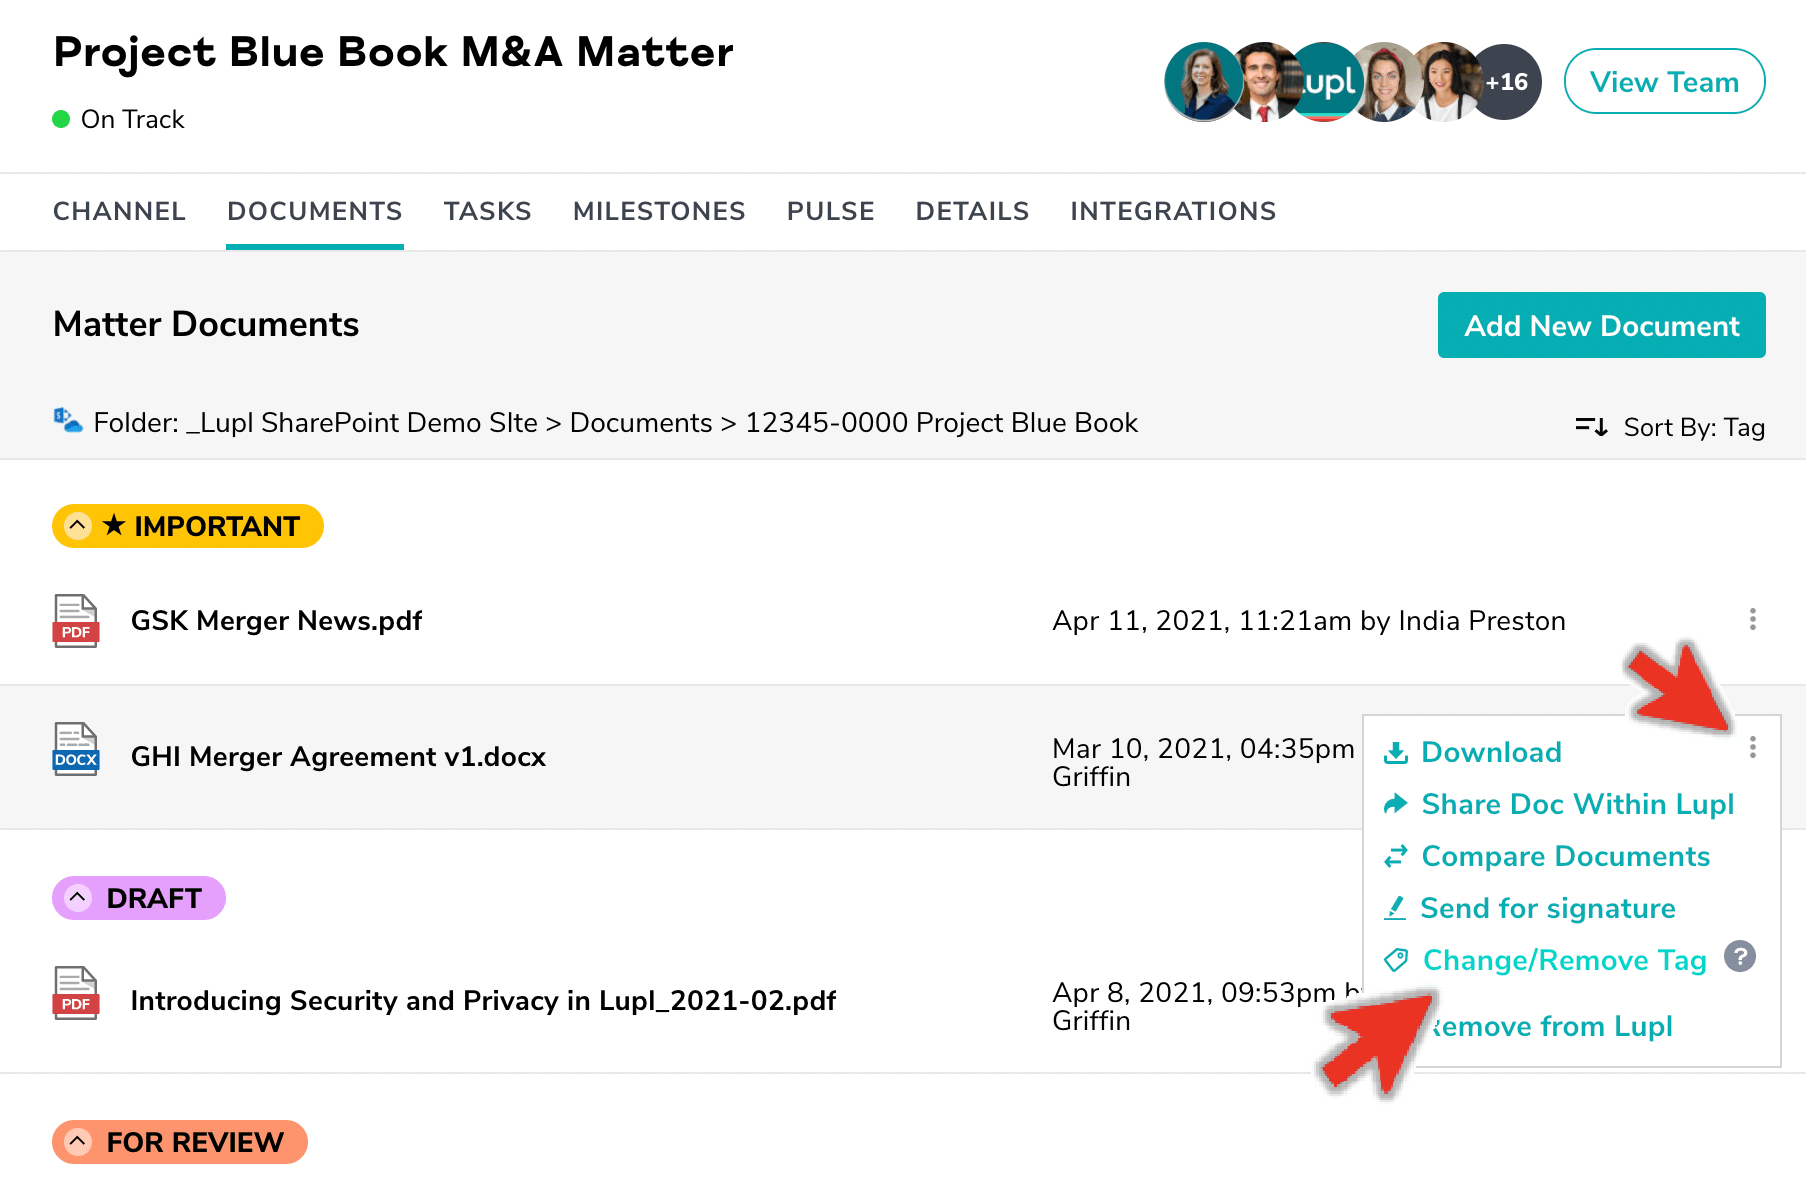Click the DOCX icon for GHI Merger Agreement
The width and height of the screenshot is (1806, 1194).
pos(76,749)
